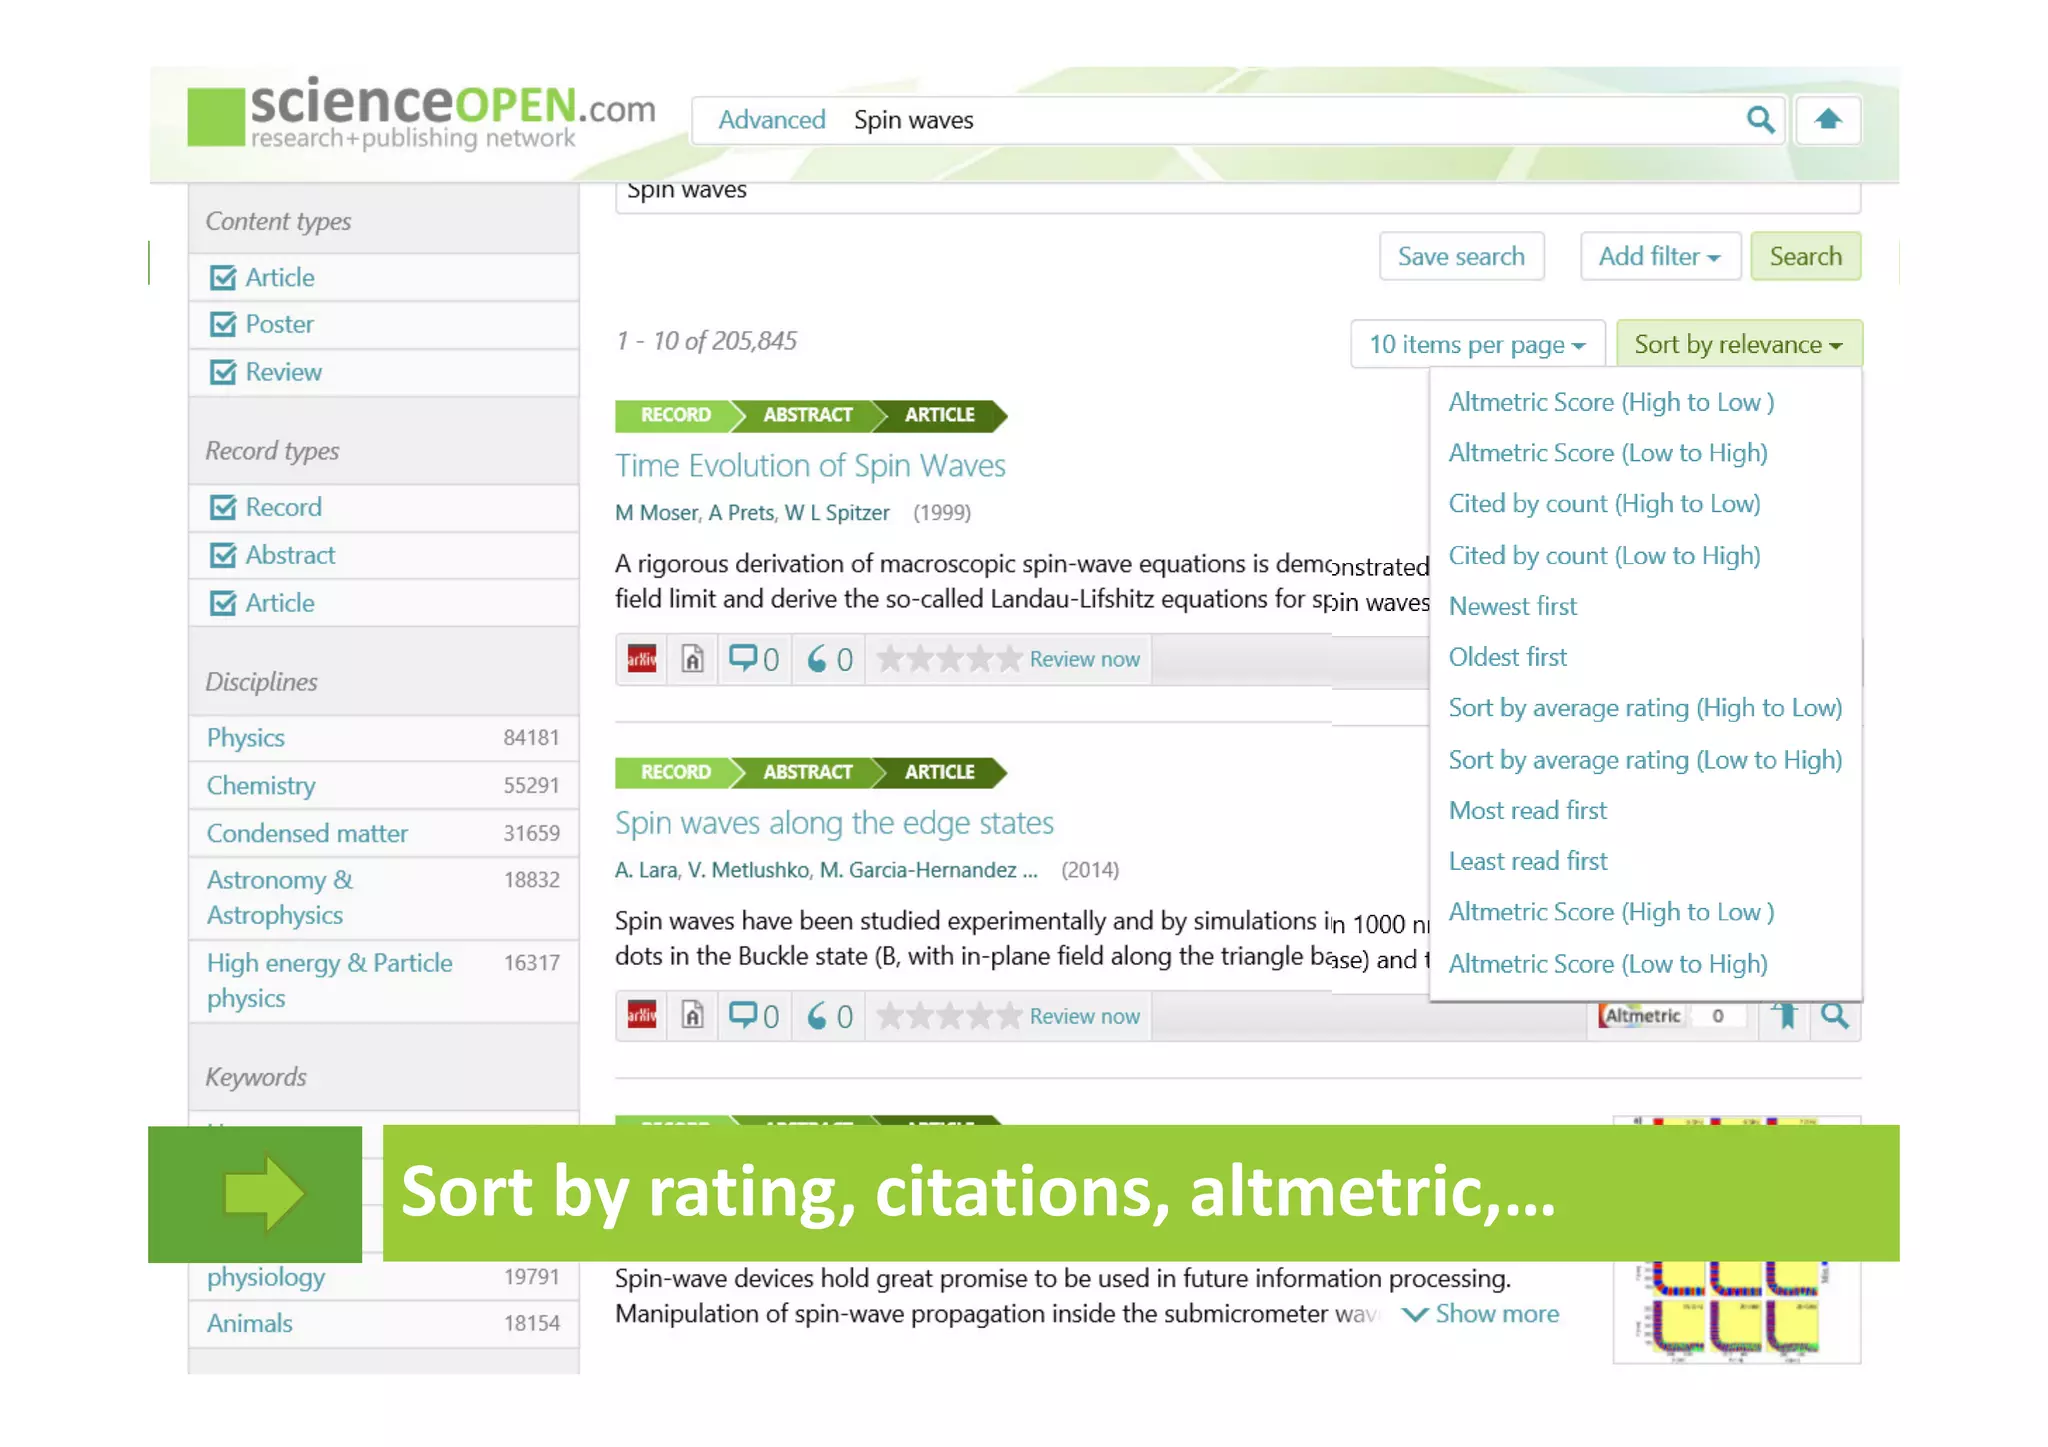This screenshot has width=2048, height=1447.
Task: Uncheck the Review content type checkbox
Action: click(222, 372)
